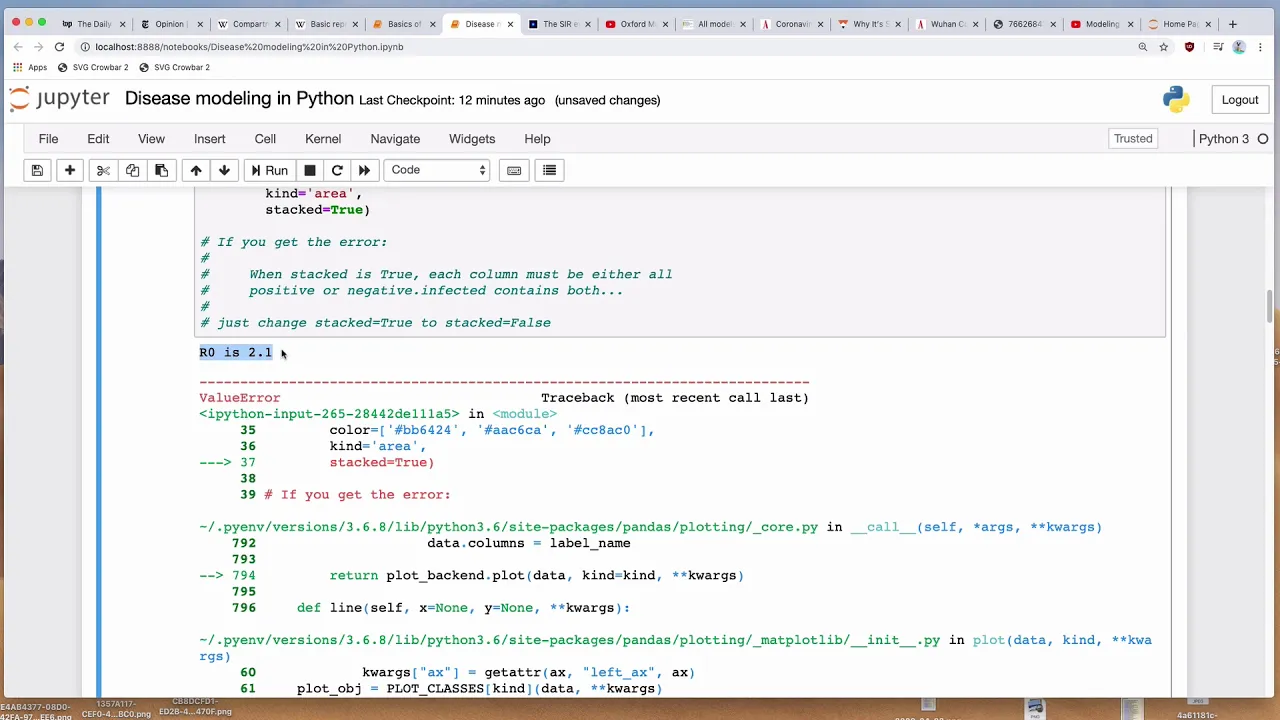
Task: Open the Cell menu
Action: pyautogui.click(x=265, y=139)
